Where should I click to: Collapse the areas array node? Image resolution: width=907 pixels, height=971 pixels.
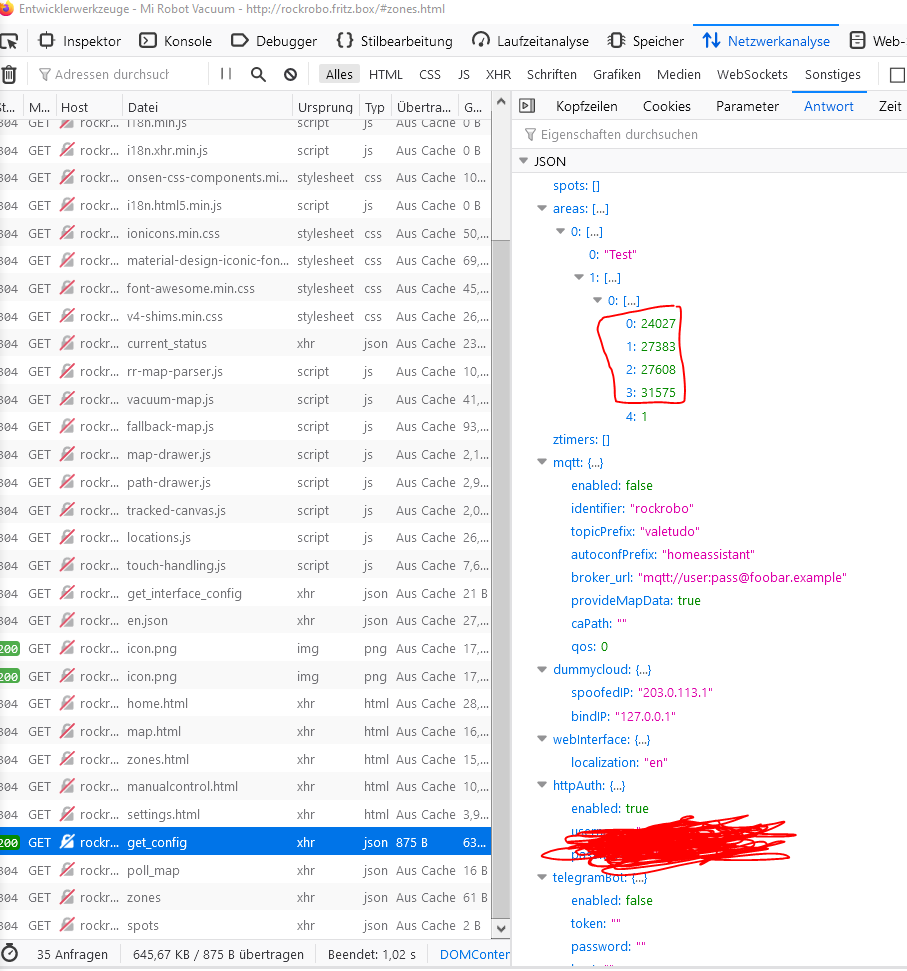click(542, 209)
